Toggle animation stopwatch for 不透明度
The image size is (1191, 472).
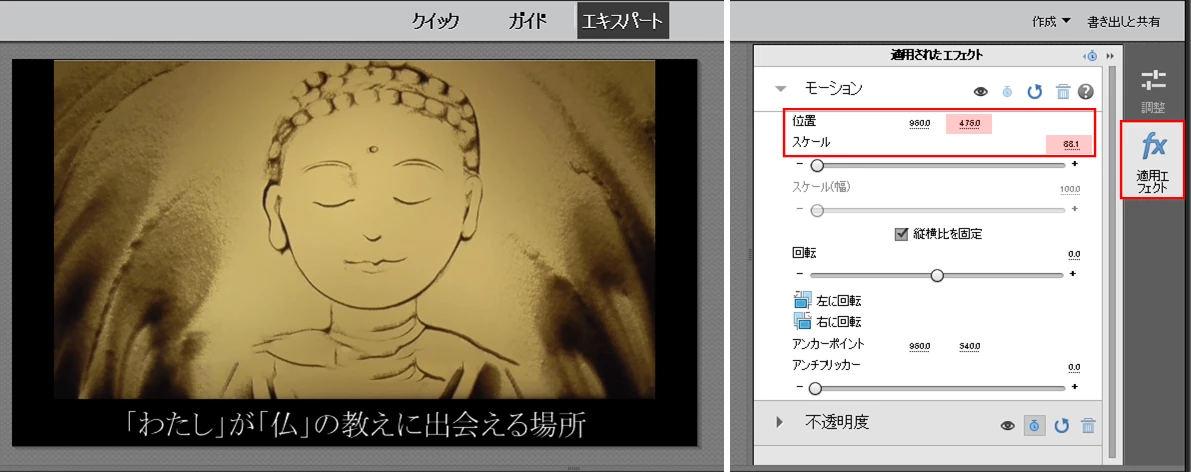coord(1034,426)
